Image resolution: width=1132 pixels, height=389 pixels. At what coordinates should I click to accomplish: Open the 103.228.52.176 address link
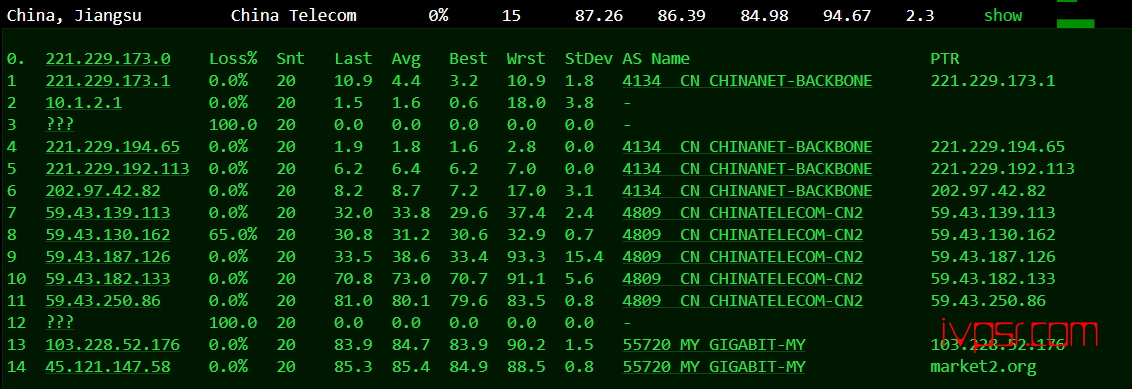pos(113,345)
